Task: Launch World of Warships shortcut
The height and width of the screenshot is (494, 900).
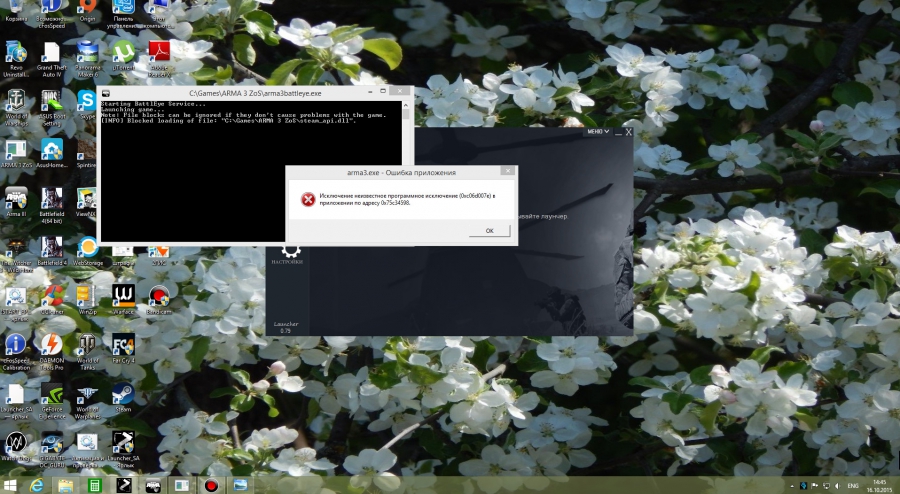Action: pos(16,109)
